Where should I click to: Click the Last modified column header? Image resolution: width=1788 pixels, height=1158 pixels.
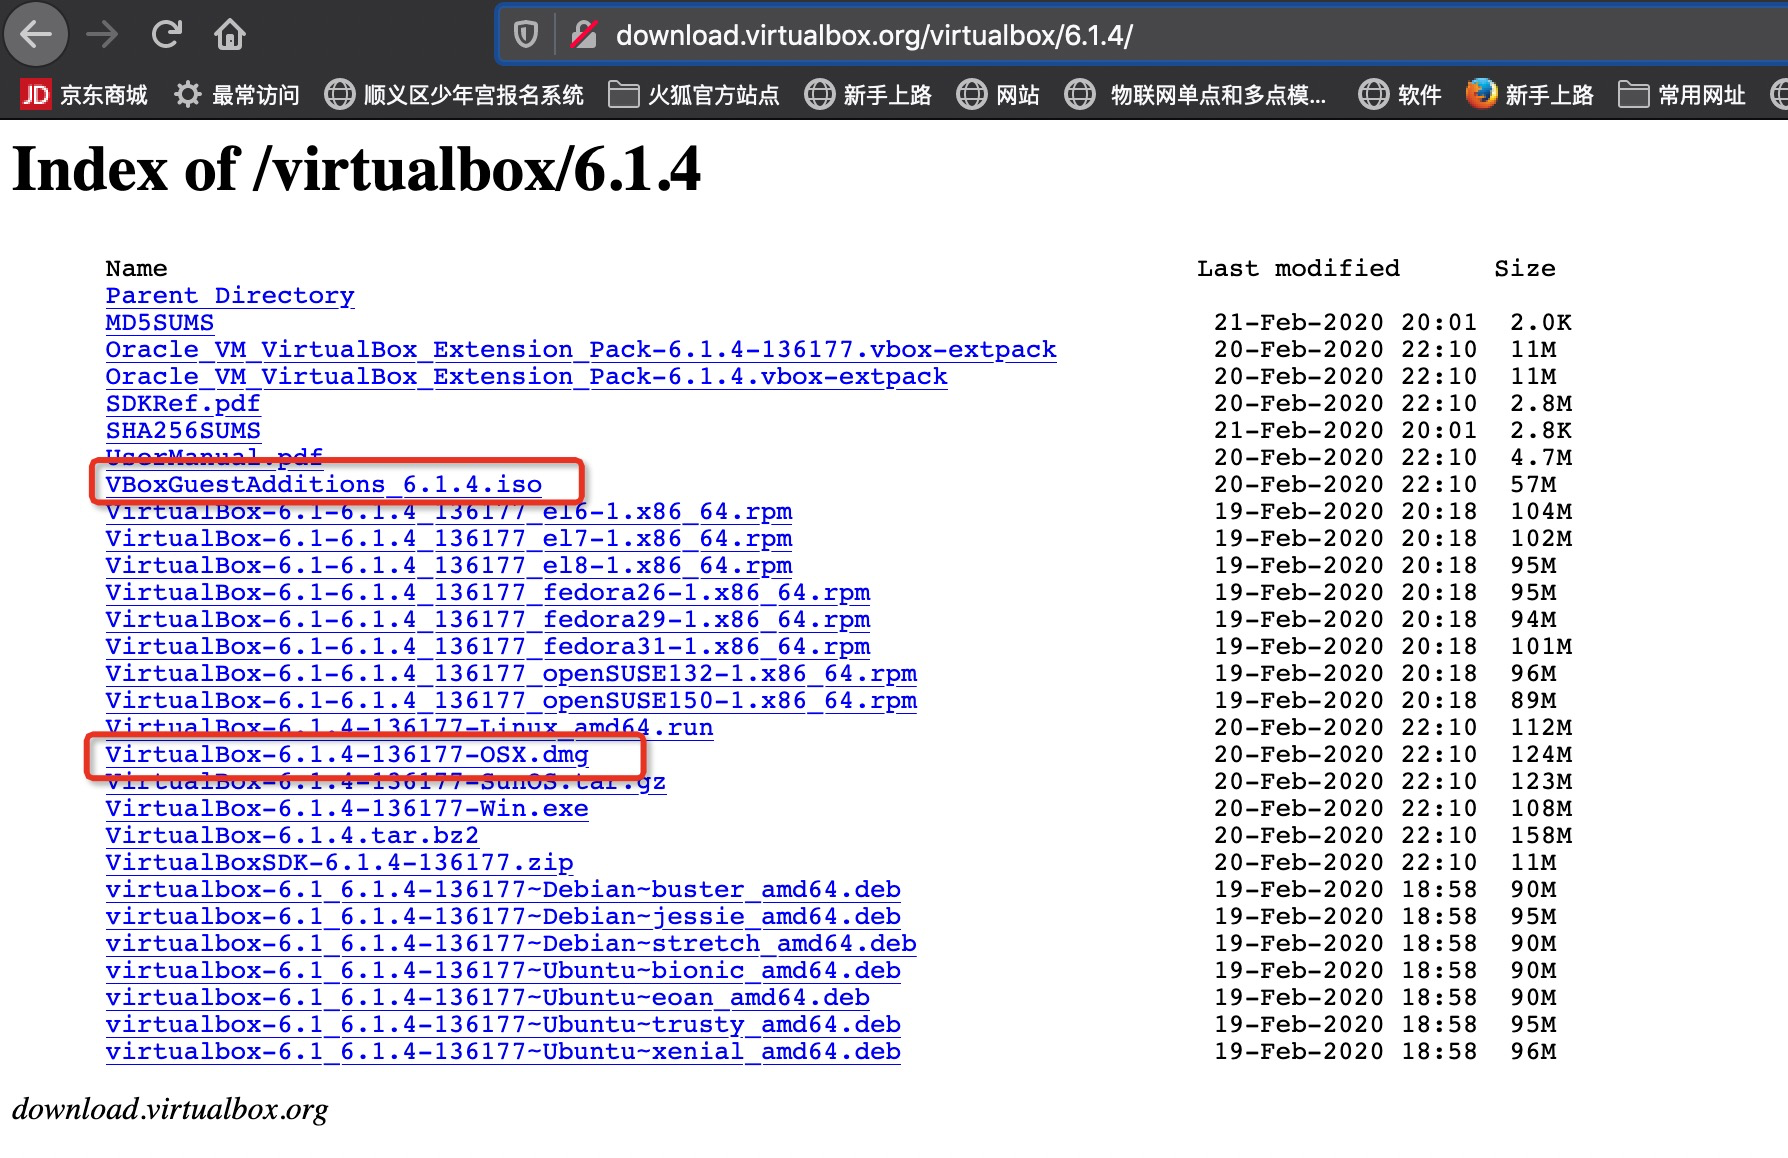[1299, 269]
